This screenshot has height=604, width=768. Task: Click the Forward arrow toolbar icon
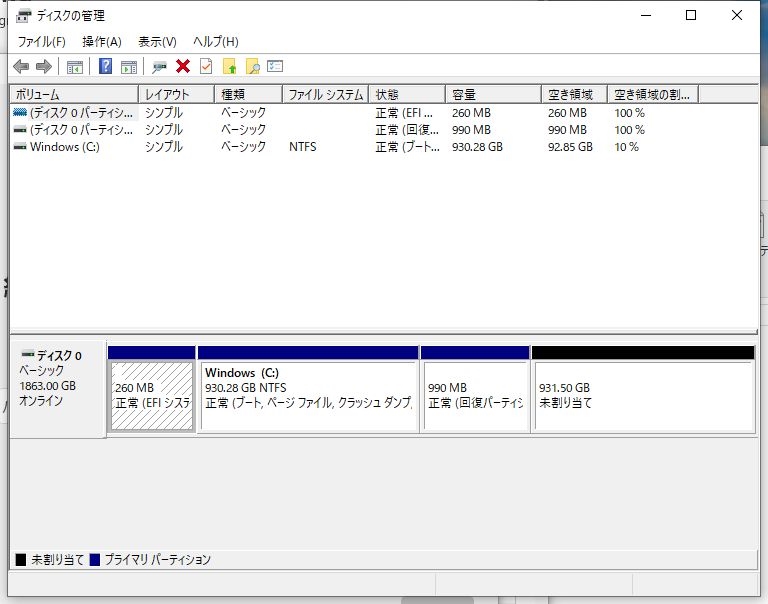pyautogui.click(x=44, y=66)
